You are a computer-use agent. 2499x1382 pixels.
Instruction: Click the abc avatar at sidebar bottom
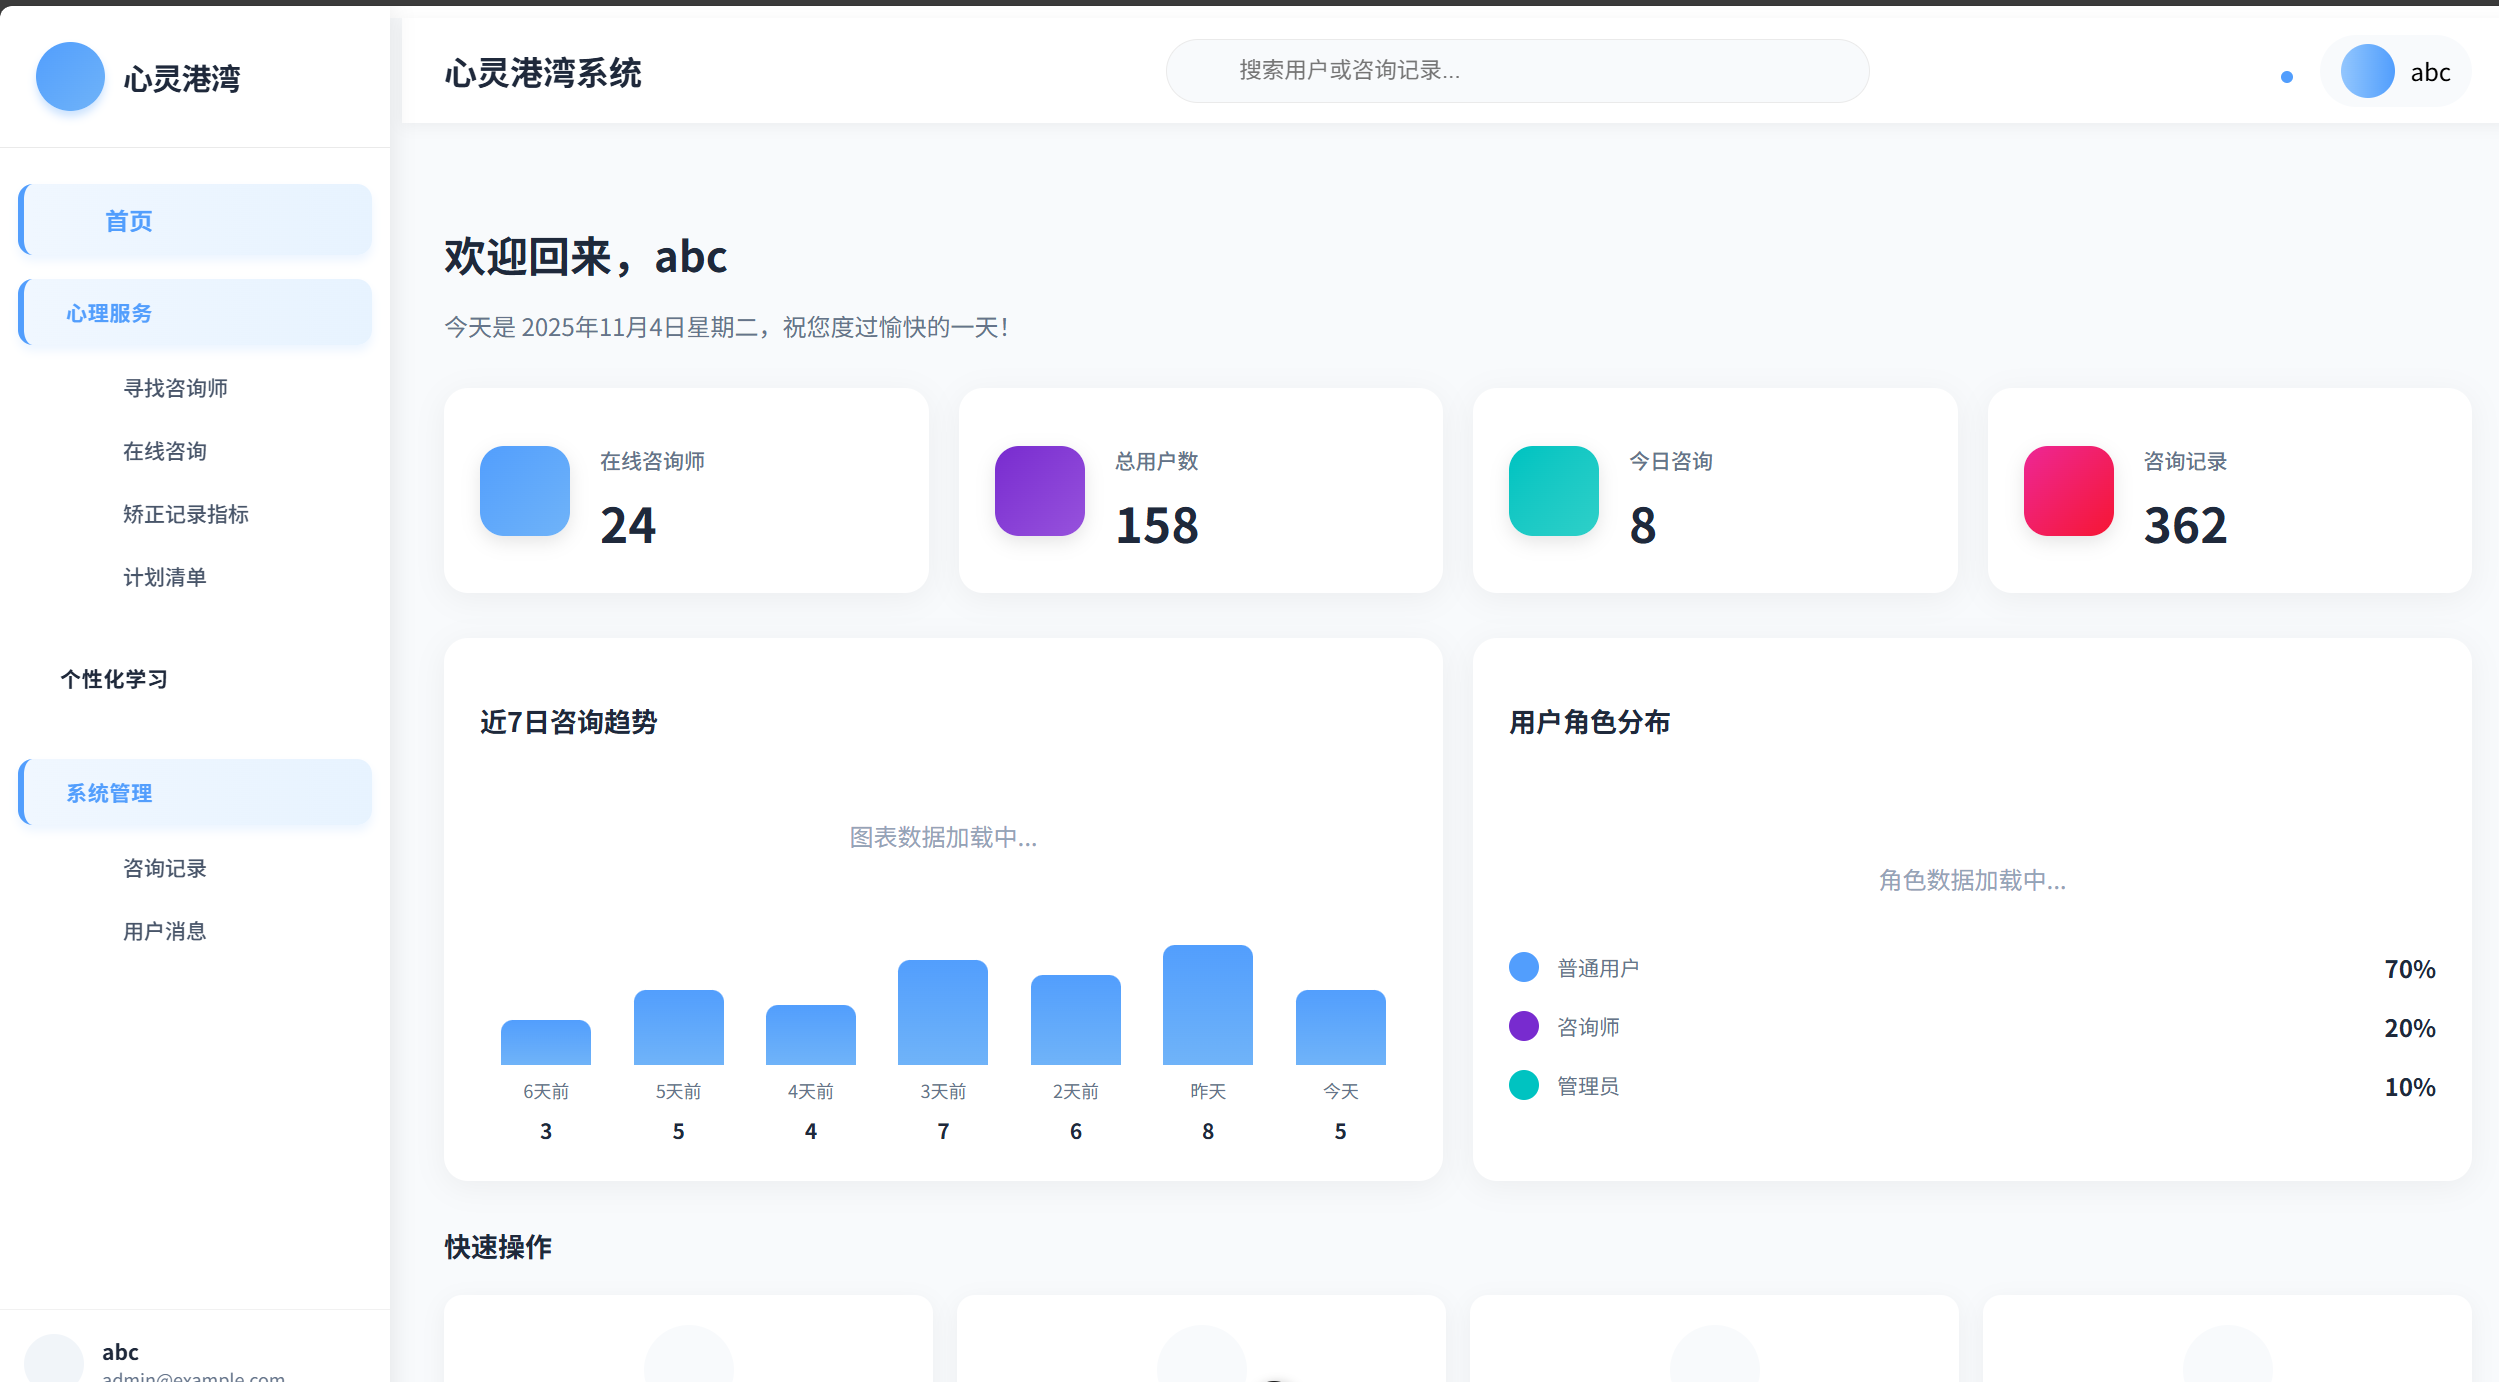click(x=53, y=1360)
